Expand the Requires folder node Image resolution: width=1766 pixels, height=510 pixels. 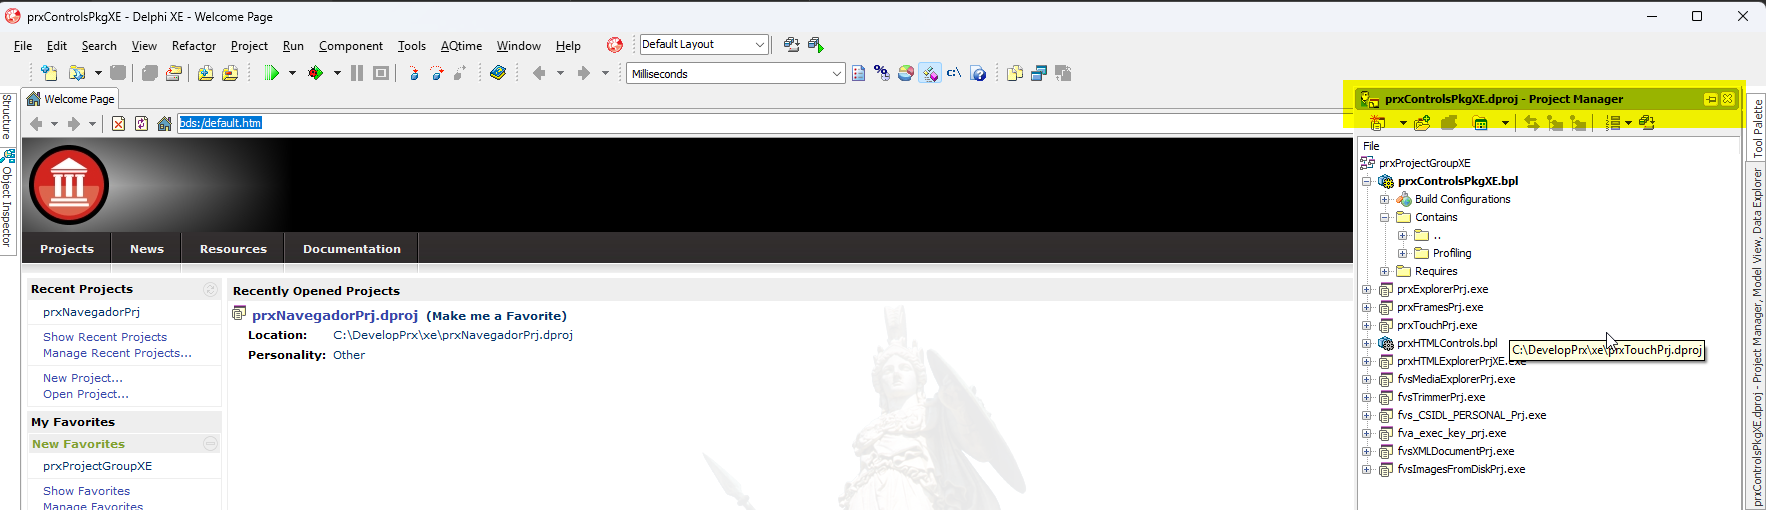coord(1385,271)
